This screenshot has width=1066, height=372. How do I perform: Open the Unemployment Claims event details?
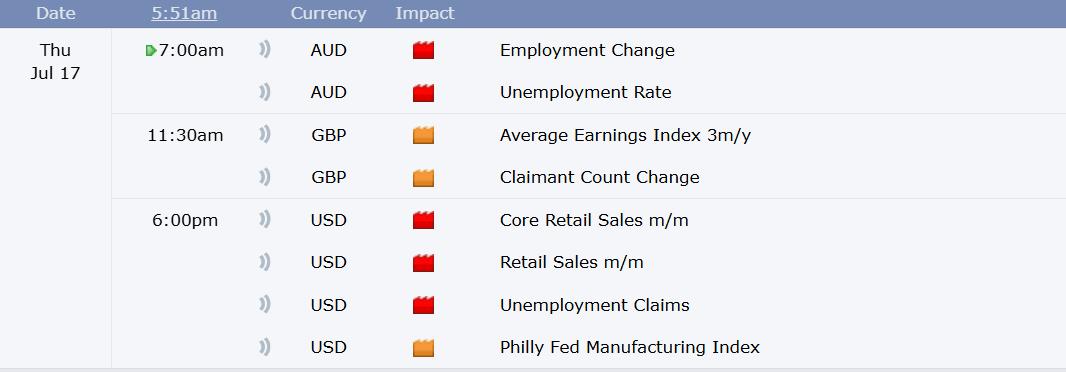pos(594,305)
